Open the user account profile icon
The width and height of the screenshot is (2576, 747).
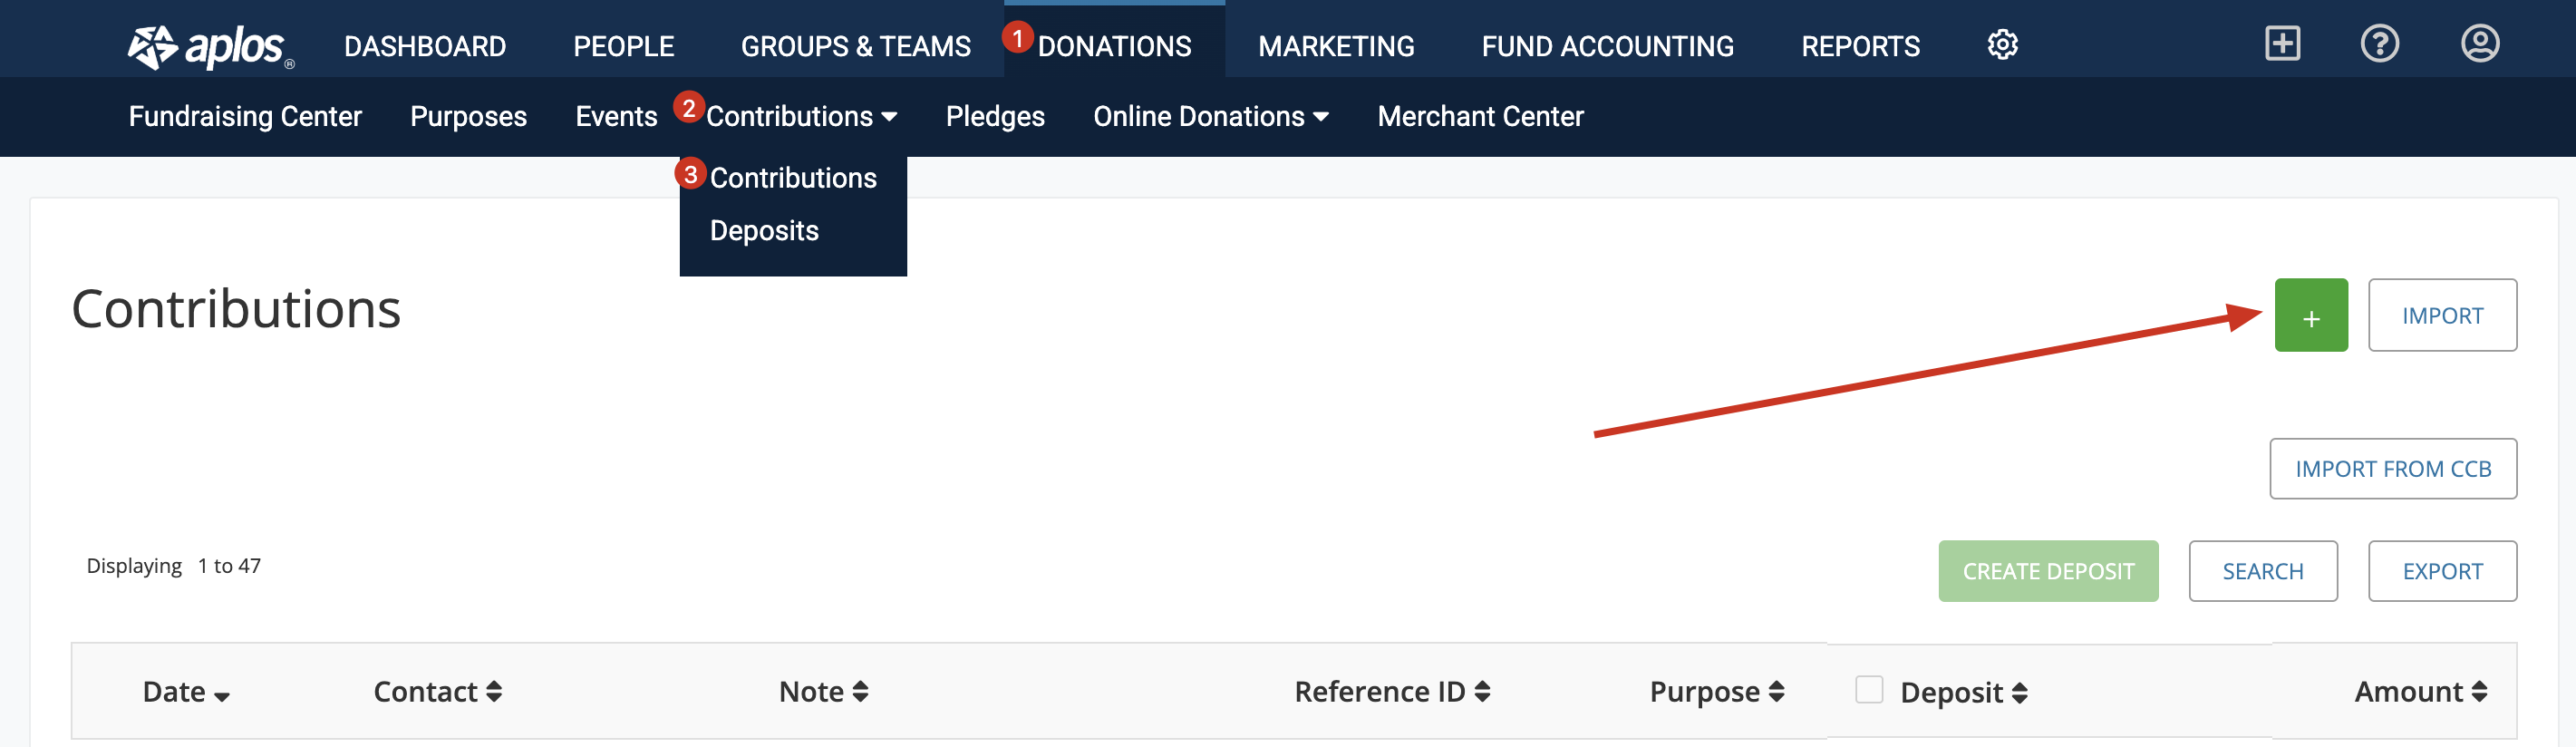click(2479, 44)
